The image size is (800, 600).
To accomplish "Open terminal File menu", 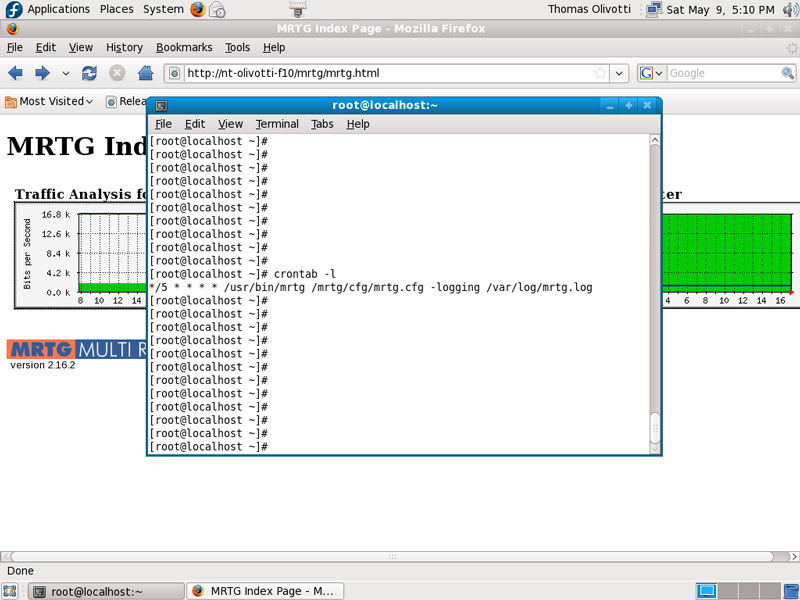I will (163, 124).
